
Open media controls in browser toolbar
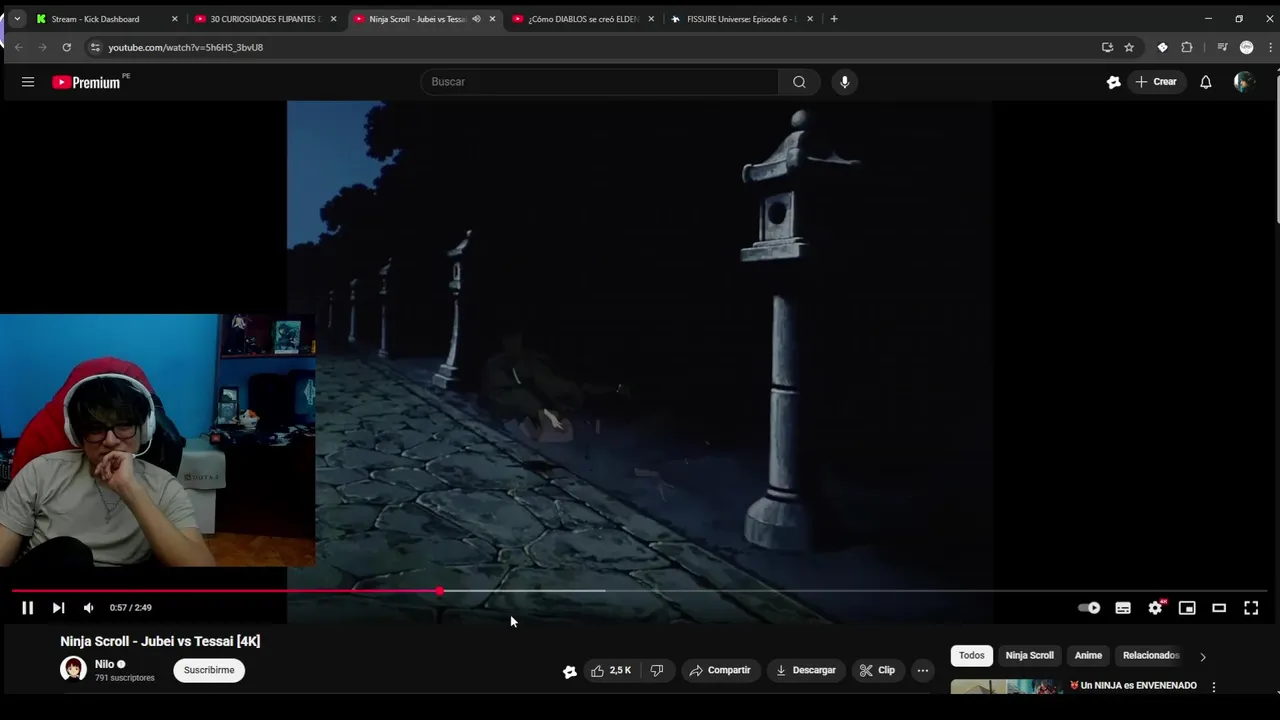tap(1222, 47)
